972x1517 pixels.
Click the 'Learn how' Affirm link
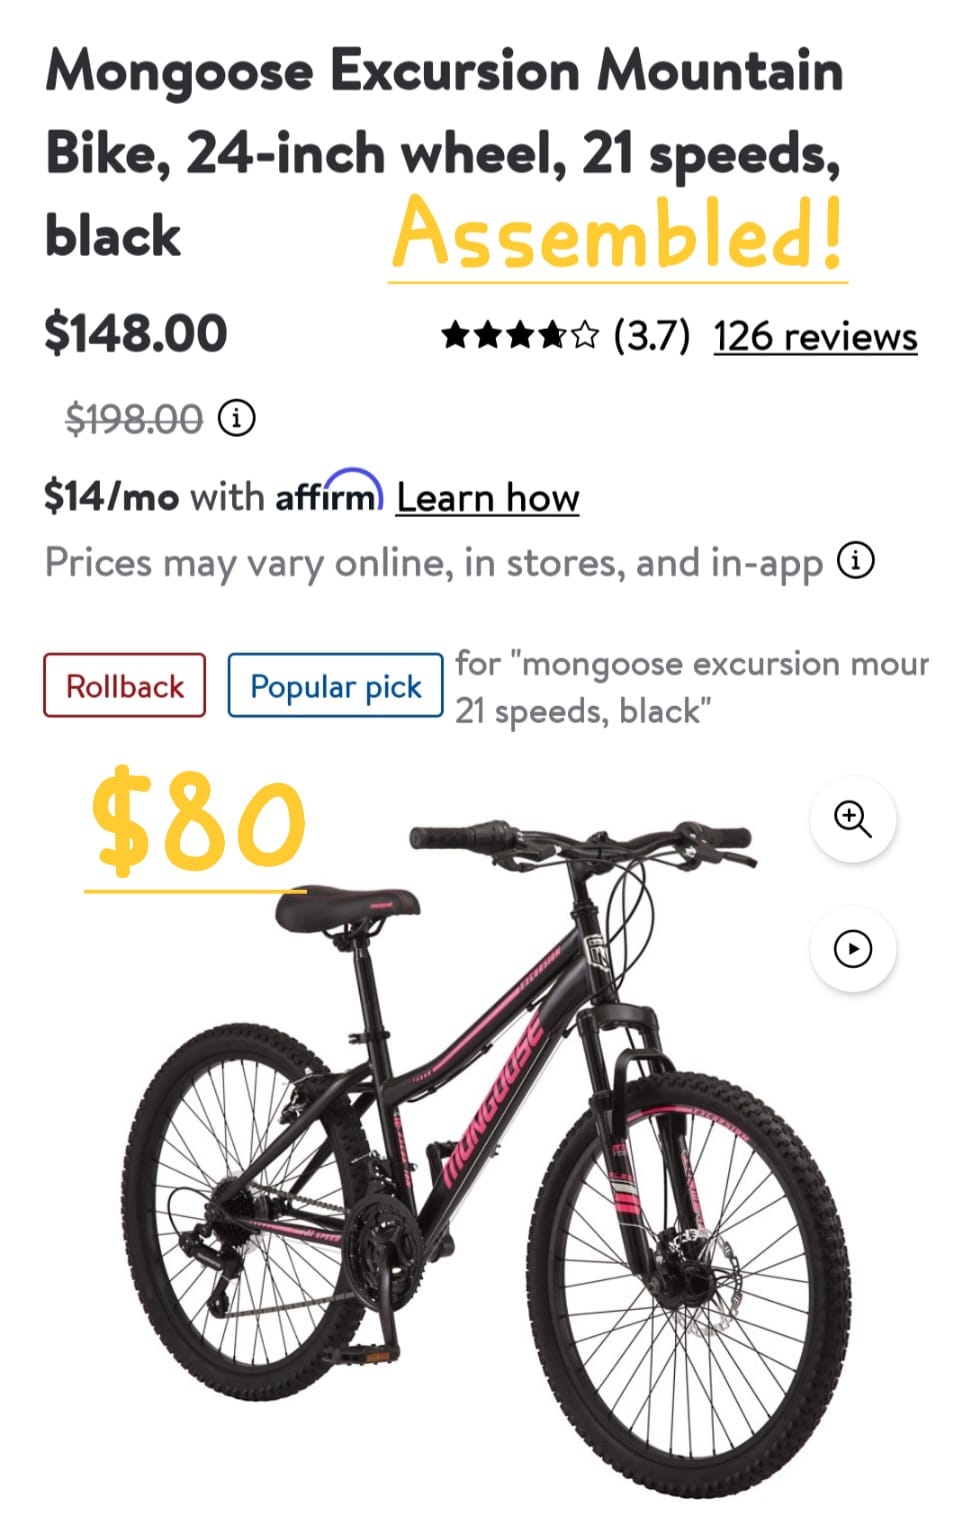[x=488, y=497]
